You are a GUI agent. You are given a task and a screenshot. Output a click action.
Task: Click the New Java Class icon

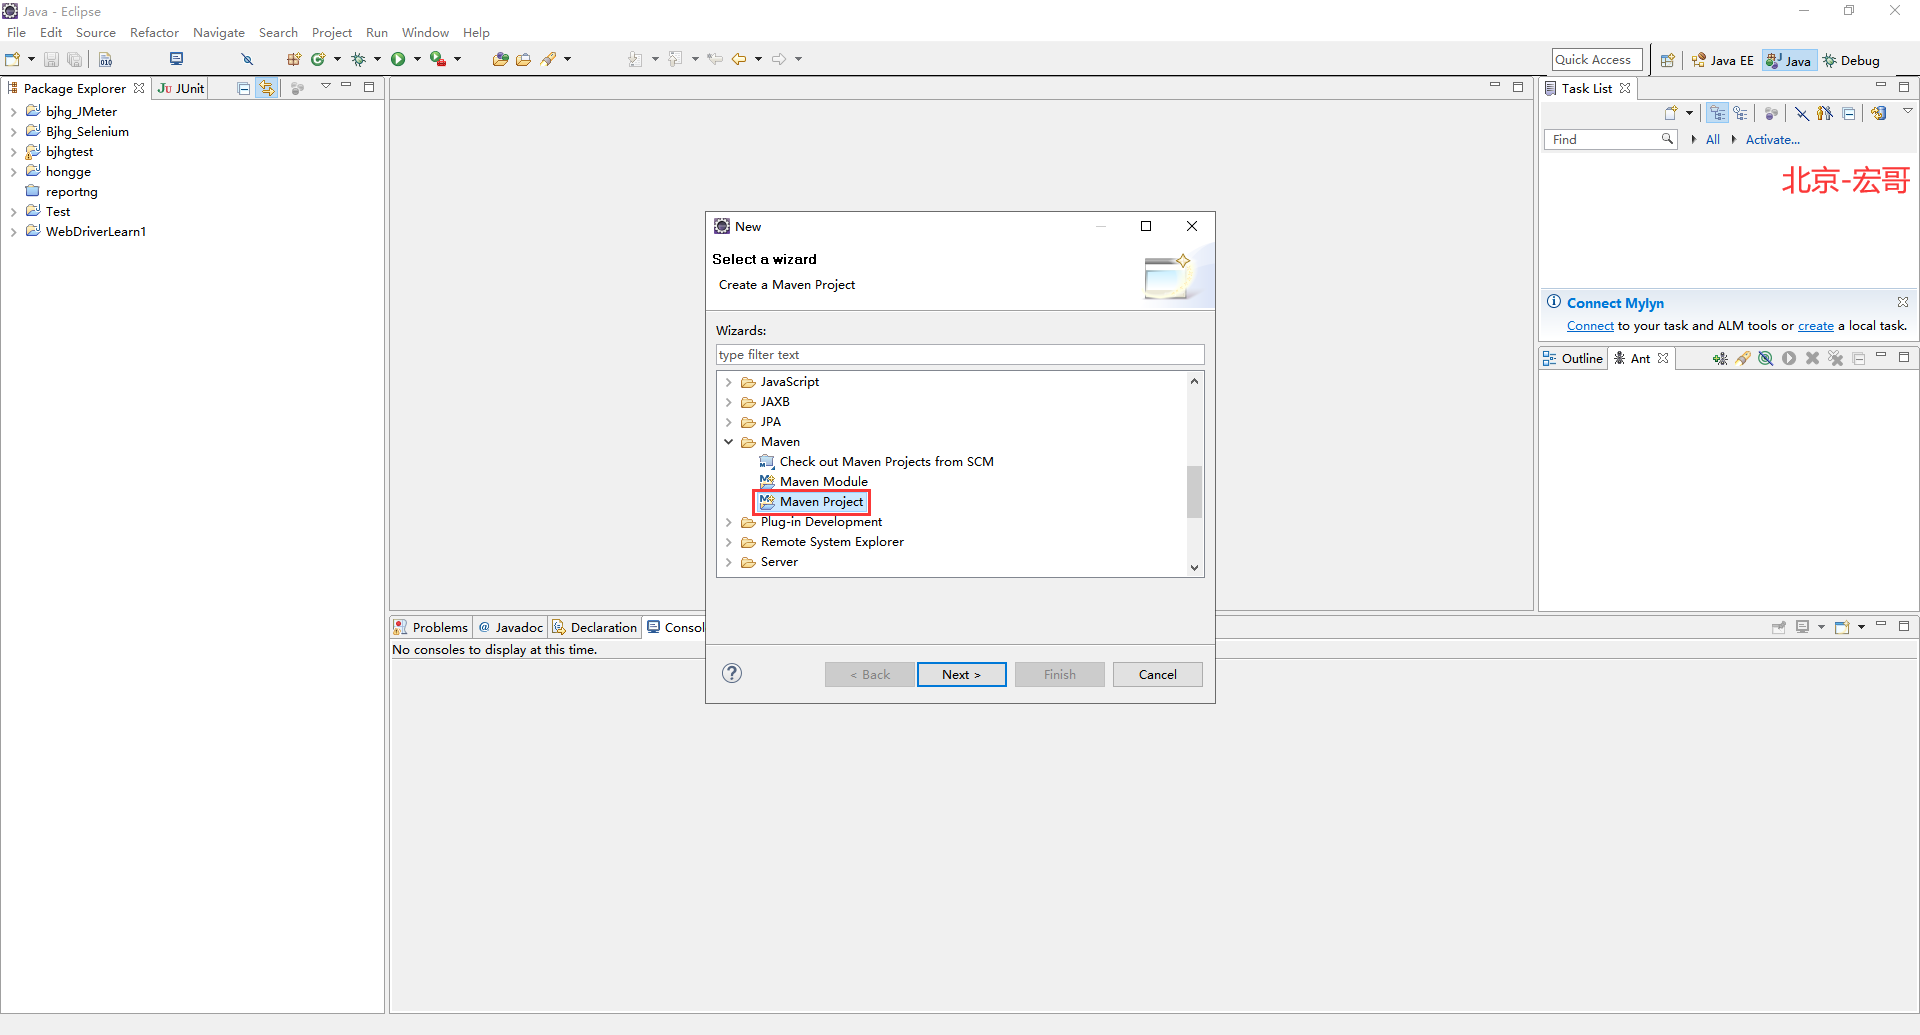pos(318,60)
